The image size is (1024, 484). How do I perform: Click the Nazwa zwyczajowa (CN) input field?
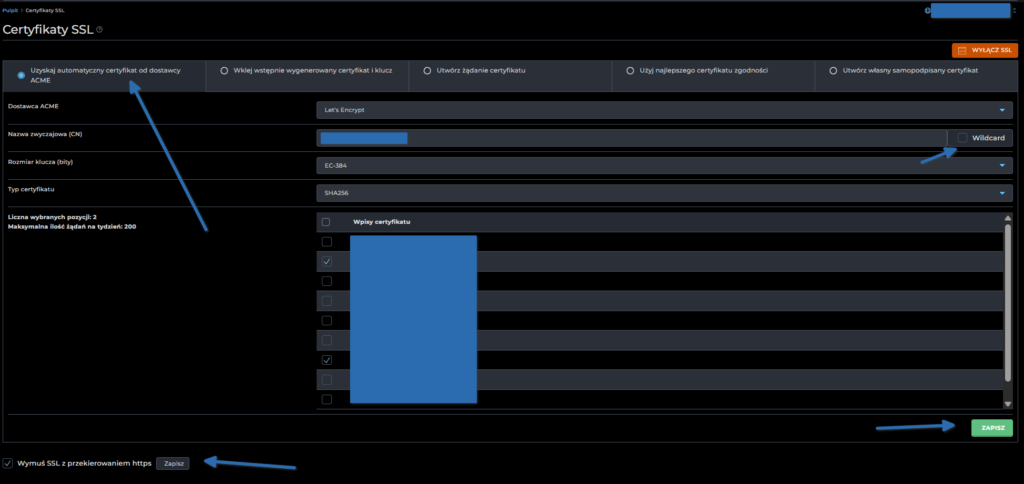click(x=631, y=138)
